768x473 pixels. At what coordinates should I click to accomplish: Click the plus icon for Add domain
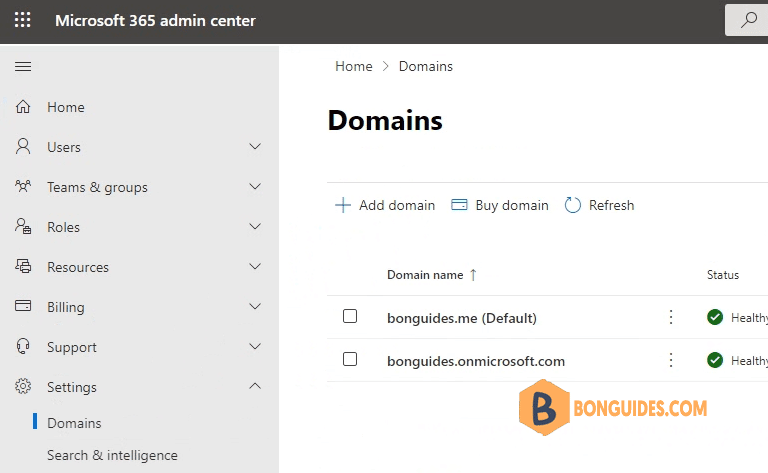[343, 205]
